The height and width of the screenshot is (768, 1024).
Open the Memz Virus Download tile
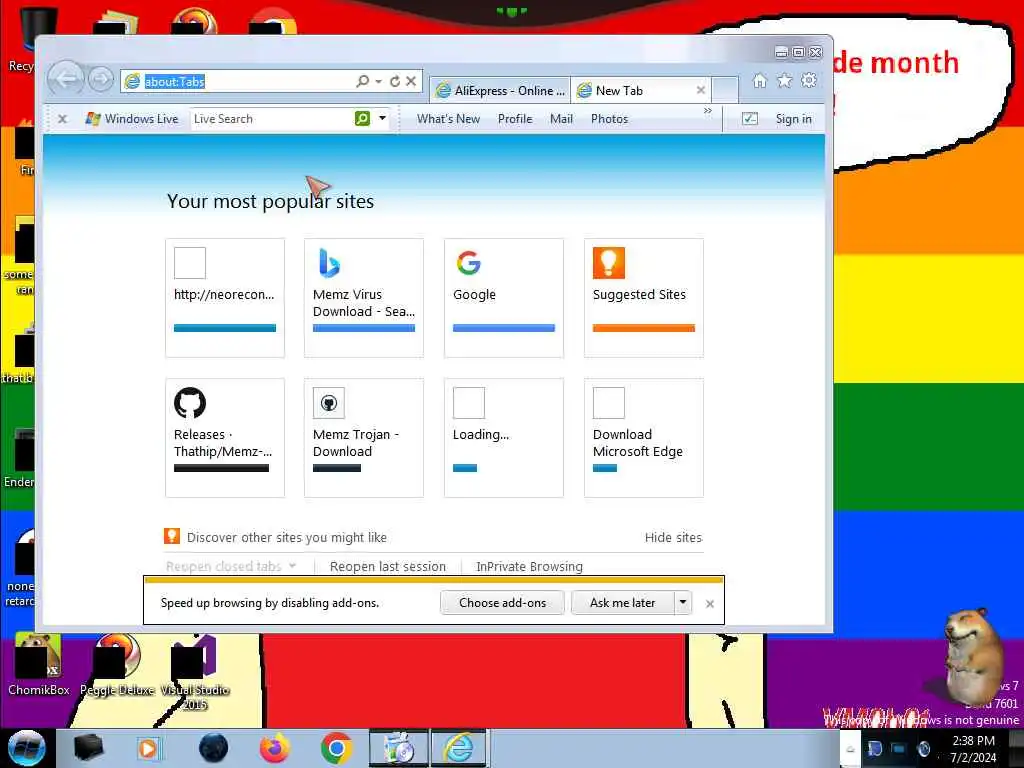364,298
